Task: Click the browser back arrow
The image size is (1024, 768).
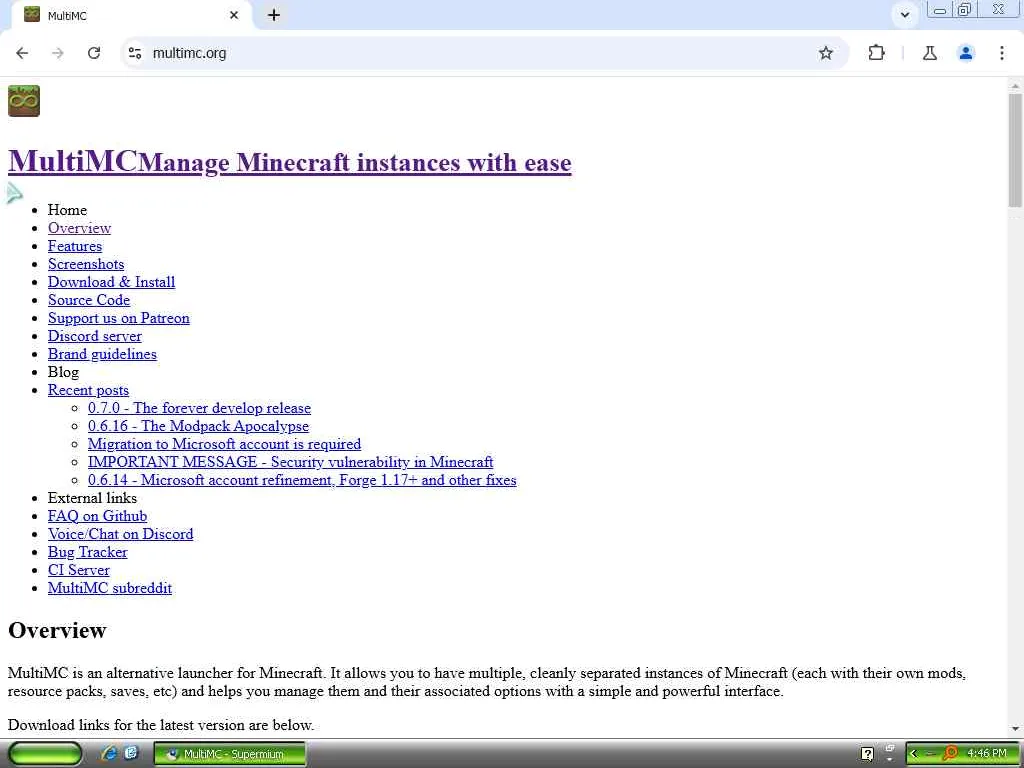Action: point(22,53)
